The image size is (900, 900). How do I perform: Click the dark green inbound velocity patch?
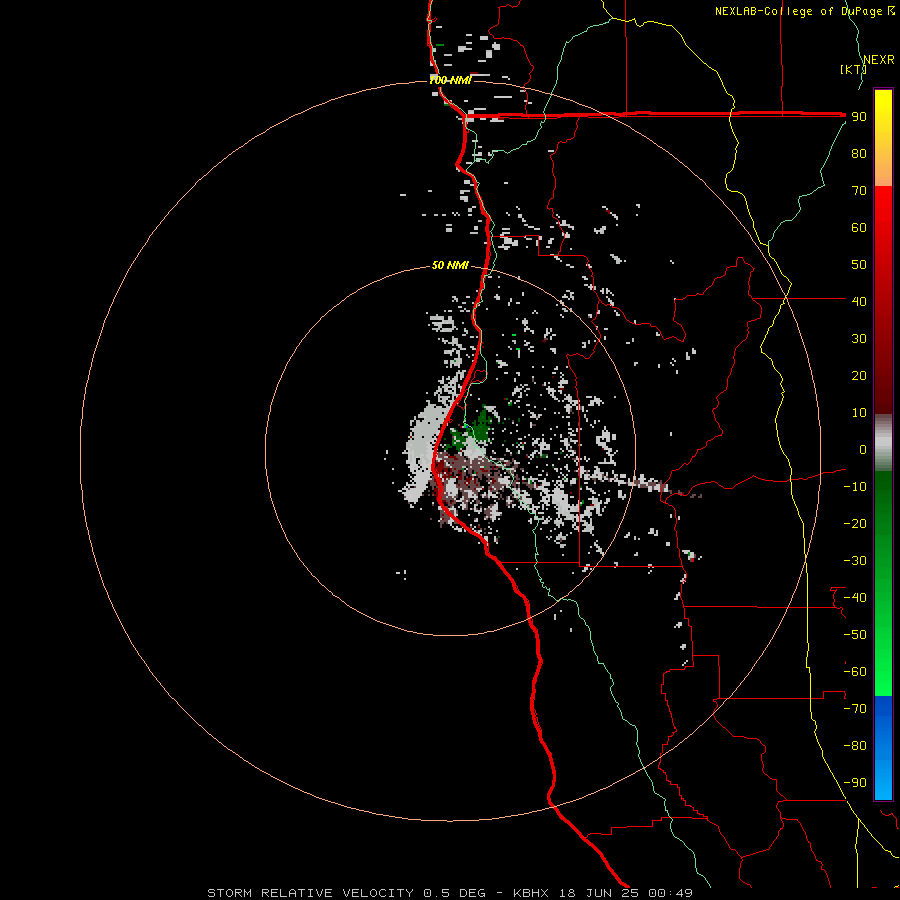481,426
